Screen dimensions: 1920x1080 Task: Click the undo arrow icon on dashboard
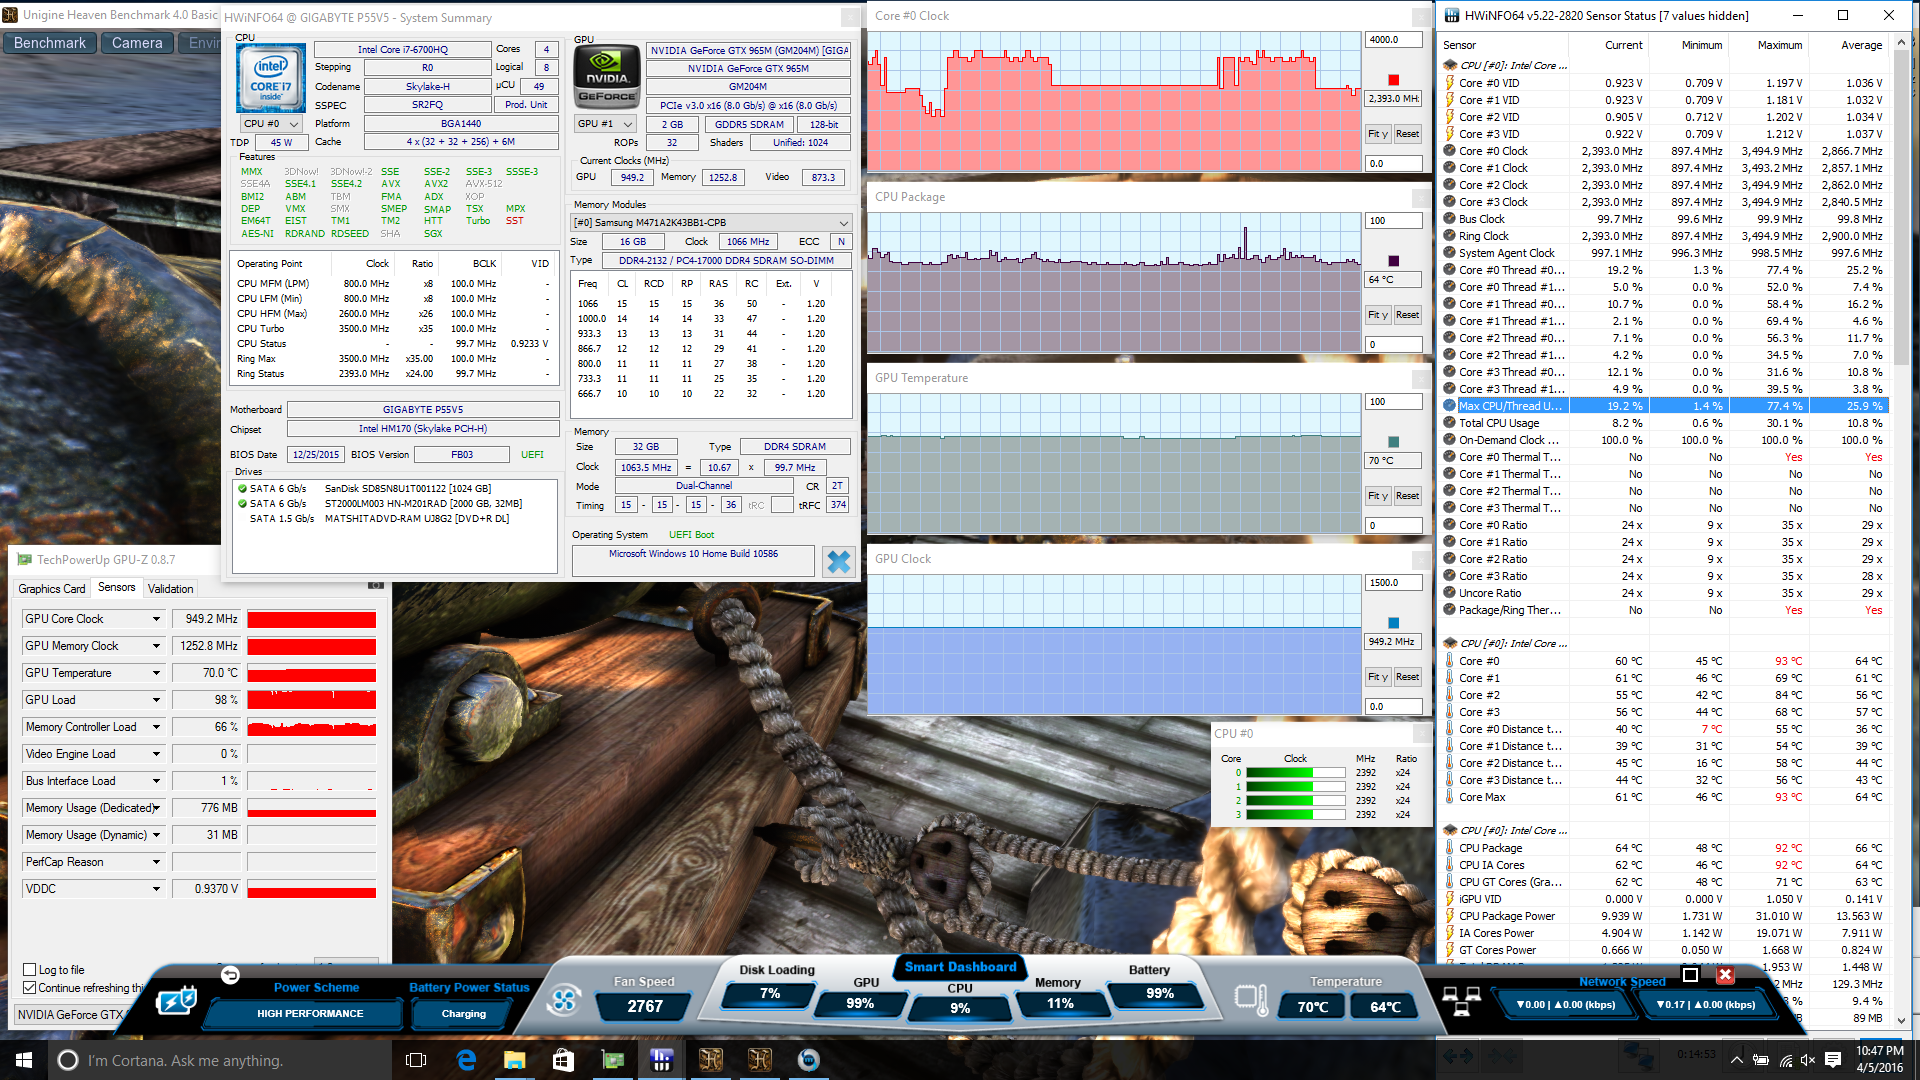(230, 975)
